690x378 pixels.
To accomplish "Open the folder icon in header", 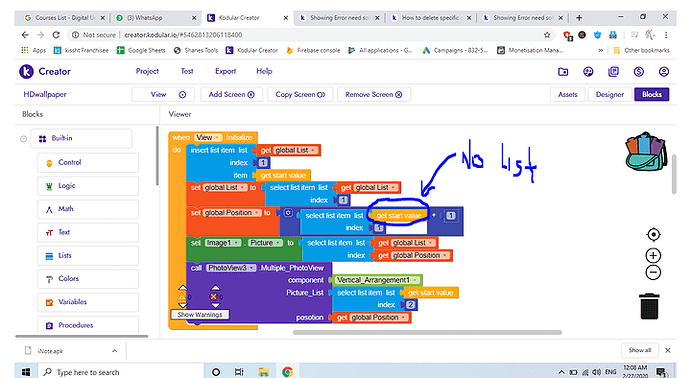I will tap(563, 72).
